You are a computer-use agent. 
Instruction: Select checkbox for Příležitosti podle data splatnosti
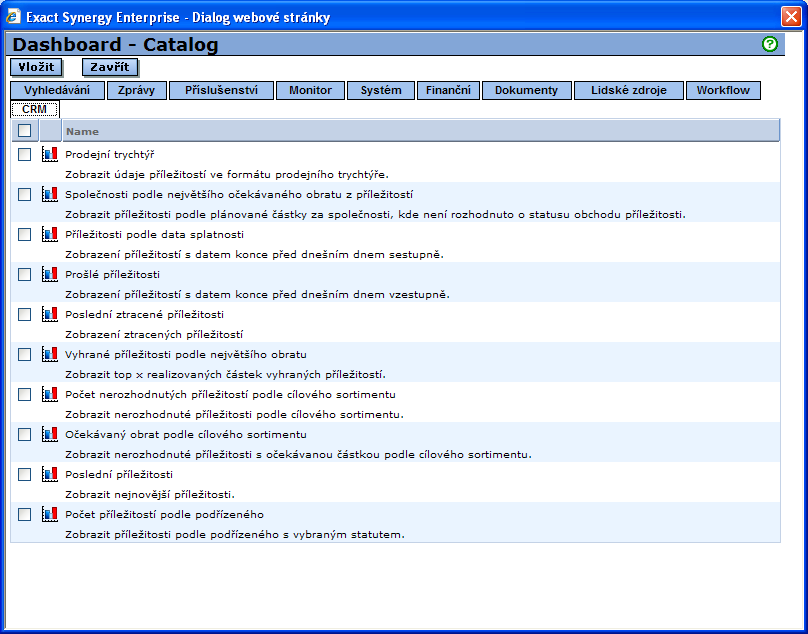[24, 234]
